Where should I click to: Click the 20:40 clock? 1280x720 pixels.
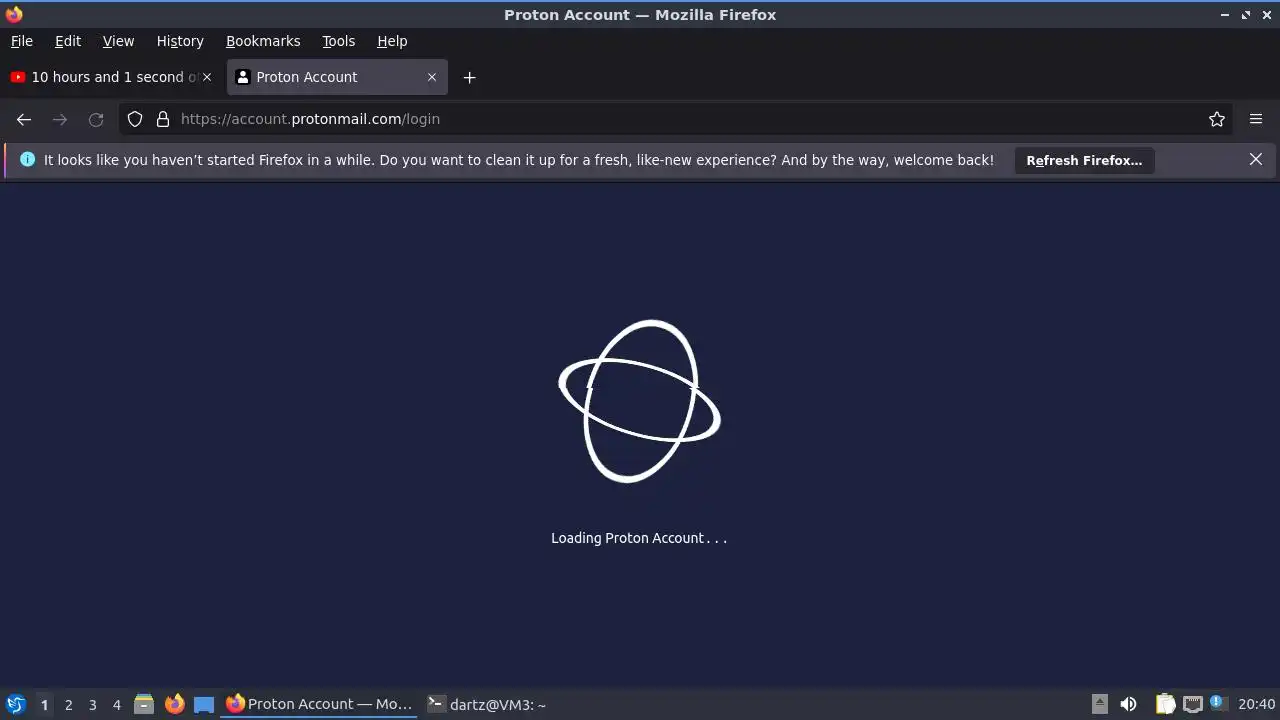(1257, 704)
